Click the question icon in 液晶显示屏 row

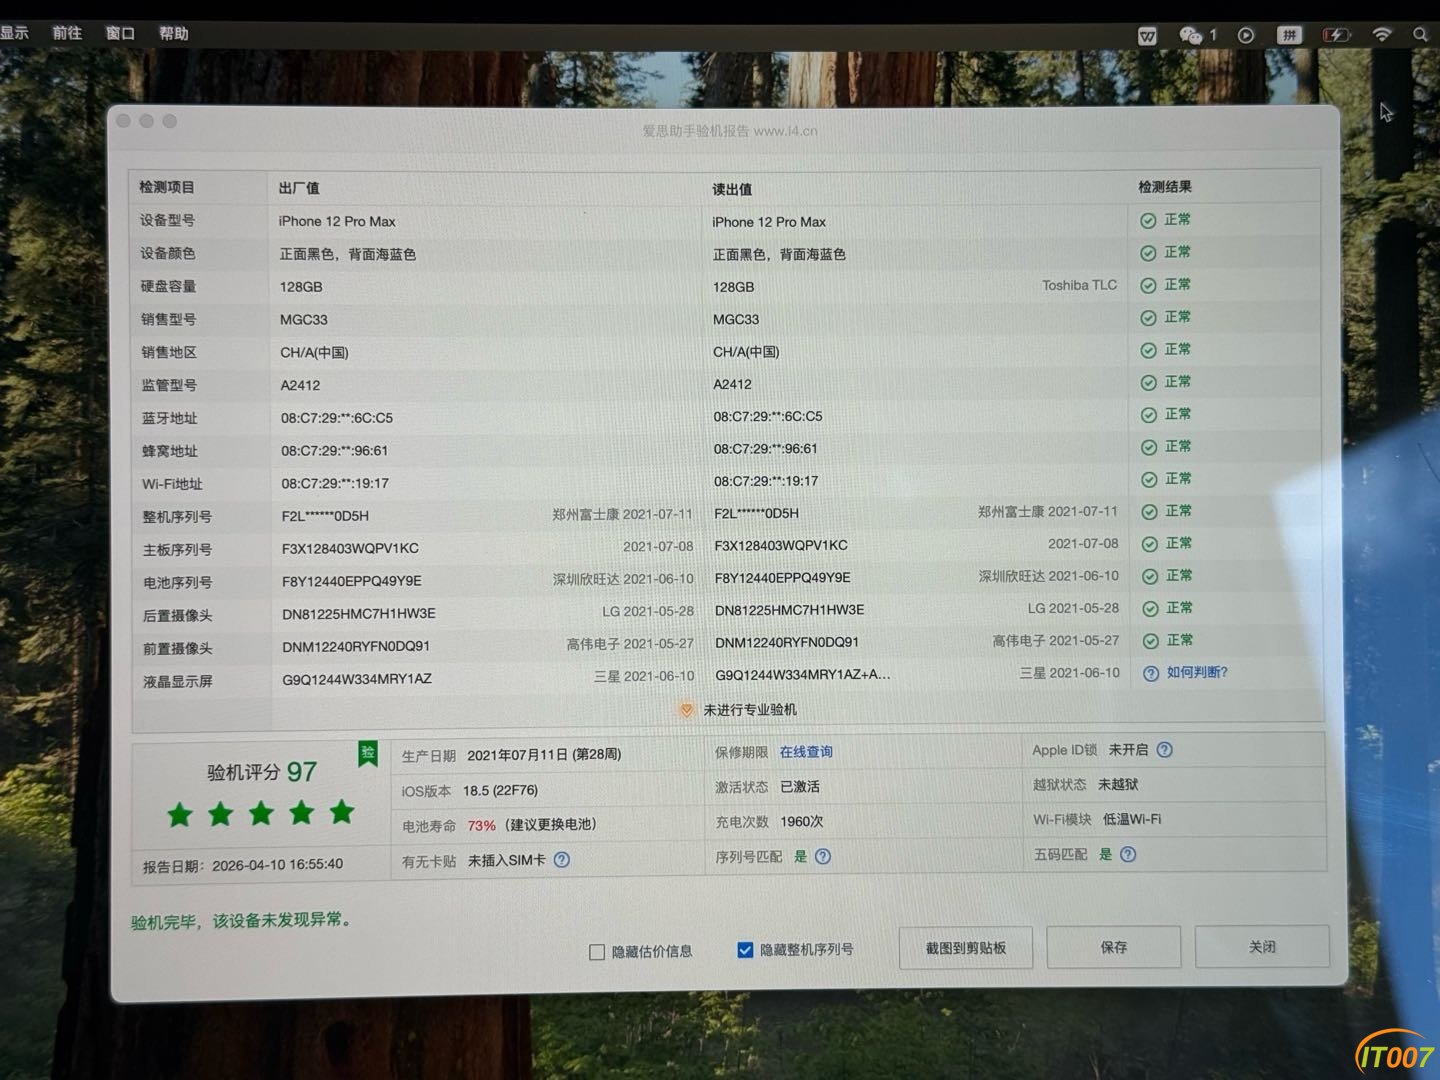(x=1151, y=674)
